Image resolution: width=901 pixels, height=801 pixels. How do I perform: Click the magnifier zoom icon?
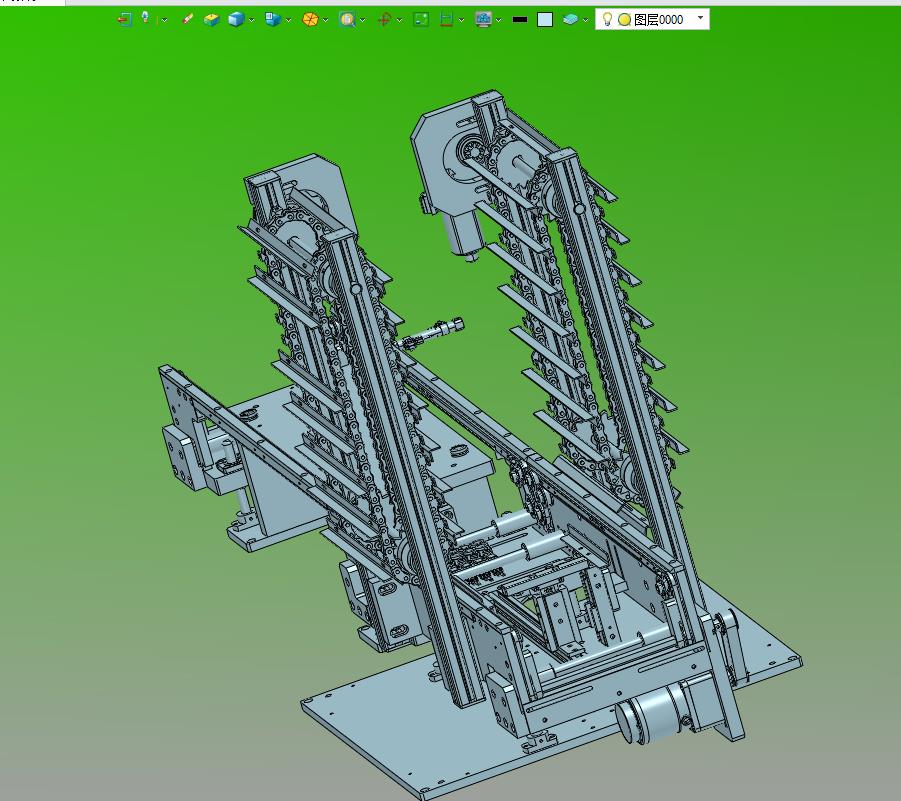pyautogui.click(x=347, y=20)
